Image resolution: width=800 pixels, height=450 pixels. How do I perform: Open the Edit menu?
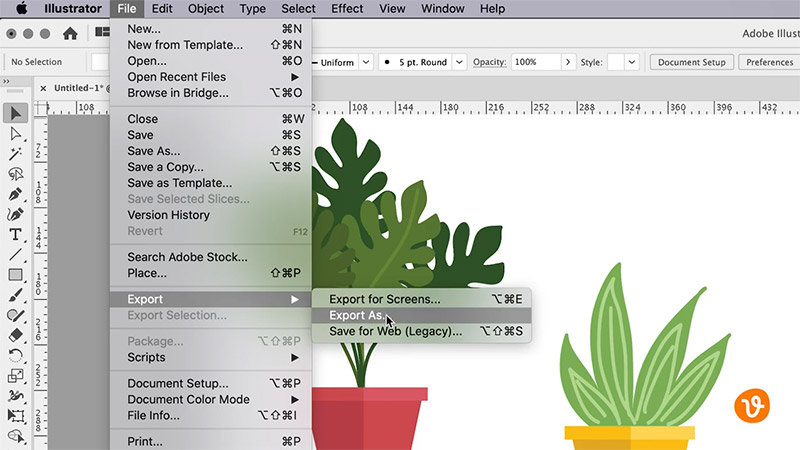pyautogui.click(x=162, y=9)
